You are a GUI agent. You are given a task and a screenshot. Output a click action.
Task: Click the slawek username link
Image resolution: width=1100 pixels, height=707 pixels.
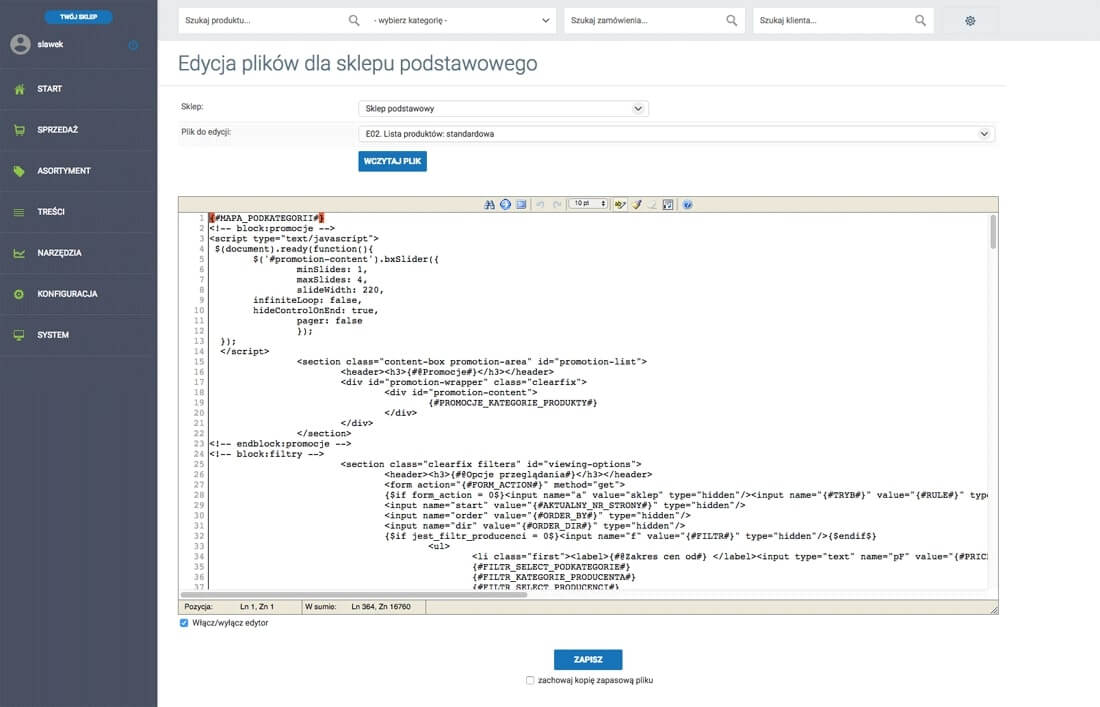coord(51,44)
